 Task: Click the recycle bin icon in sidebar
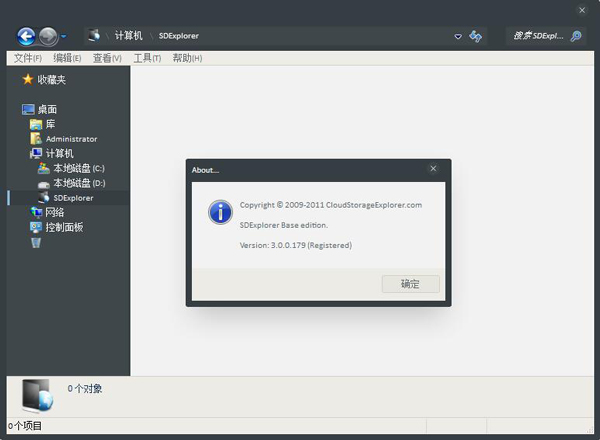(36, 242)
